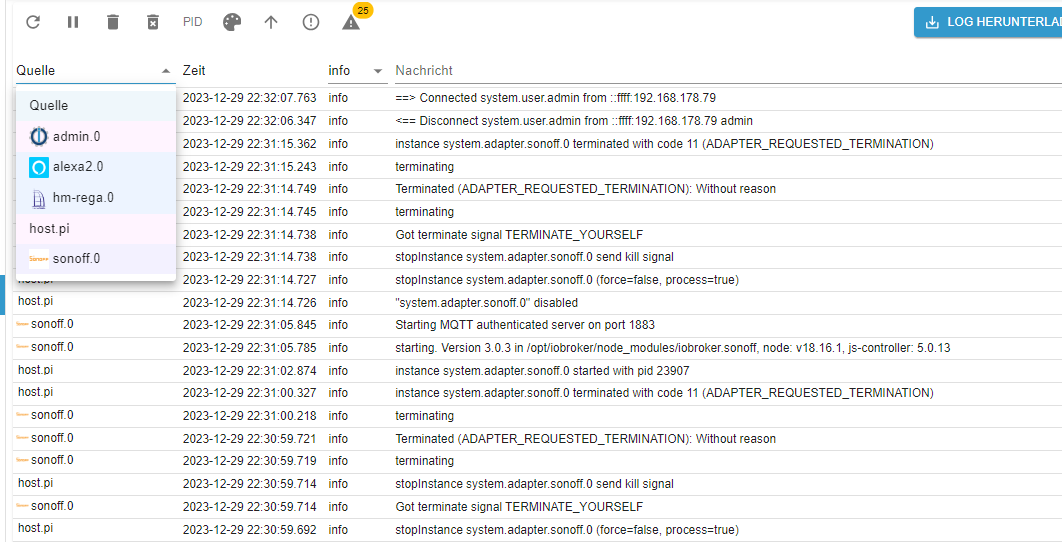Image resolution: width=1062 pixels, height=542 pixels.
Task: Click timestamp 2023-12-29 22:30:59.692
Action: [249, 530]
